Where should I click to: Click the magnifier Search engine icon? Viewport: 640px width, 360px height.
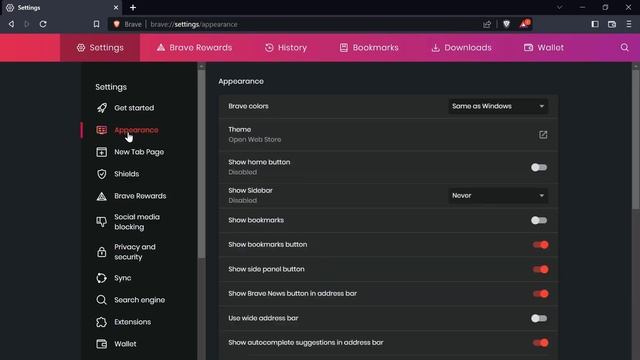pos(102,300)
